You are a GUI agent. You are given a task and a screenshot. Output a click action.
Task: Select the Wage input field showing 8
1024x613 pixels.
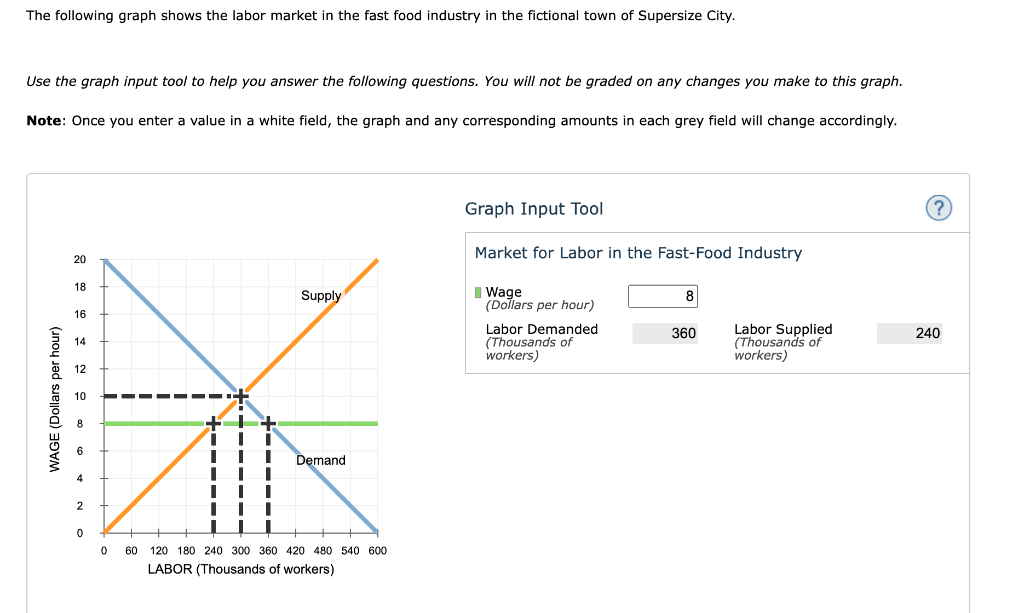tap(662, 295)
